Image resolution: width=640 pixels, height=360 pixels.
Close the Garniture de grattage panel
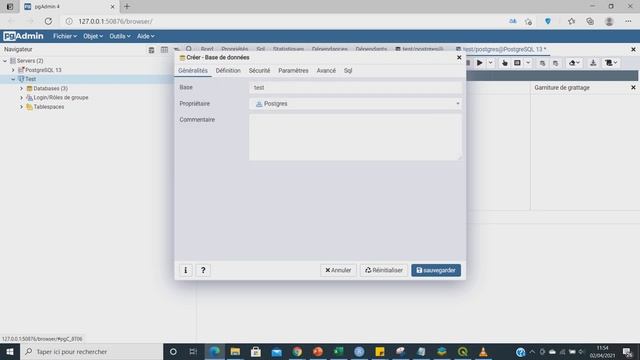click(x=633, y=88)
